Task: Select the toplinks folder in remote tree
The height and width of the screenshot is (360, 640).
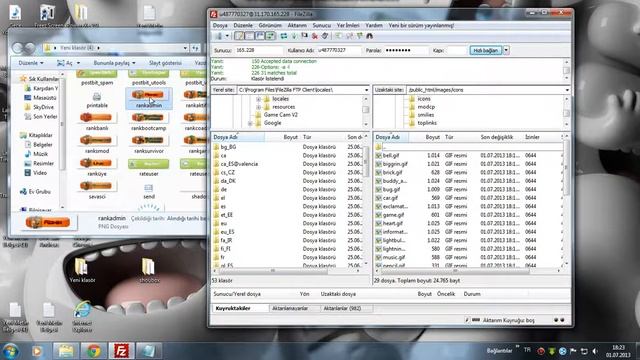Action: pyautogui.click(x=427, y=123)
